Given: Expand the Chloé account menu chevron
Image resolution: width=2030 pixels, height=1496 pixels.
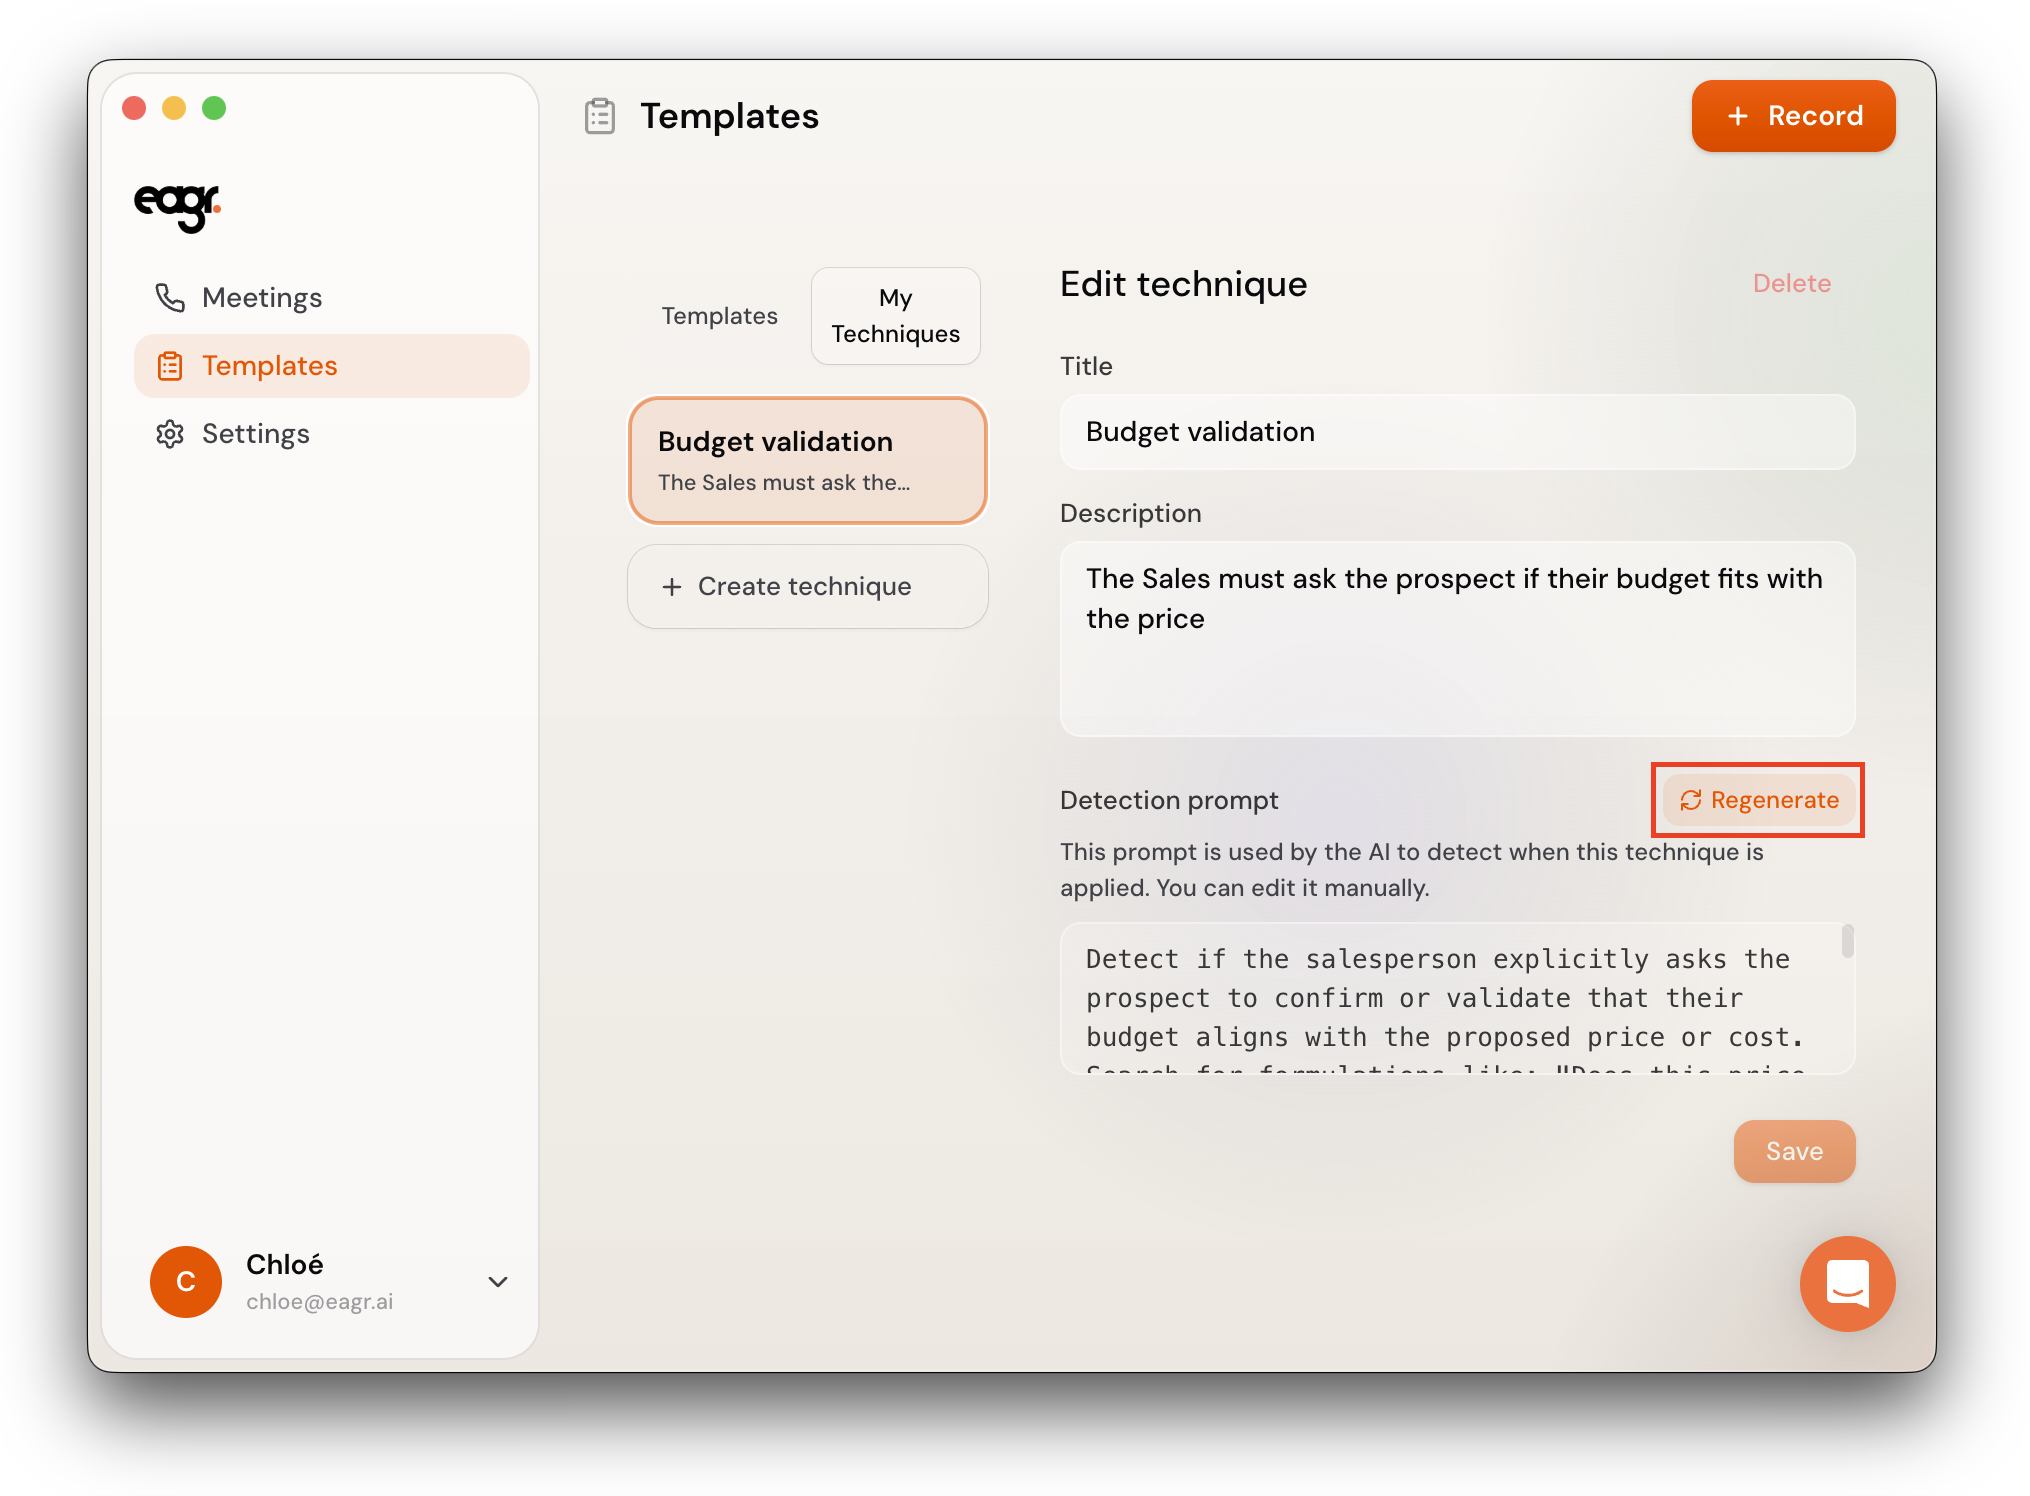Looking at the screenshot, I should coord(497,1281).
